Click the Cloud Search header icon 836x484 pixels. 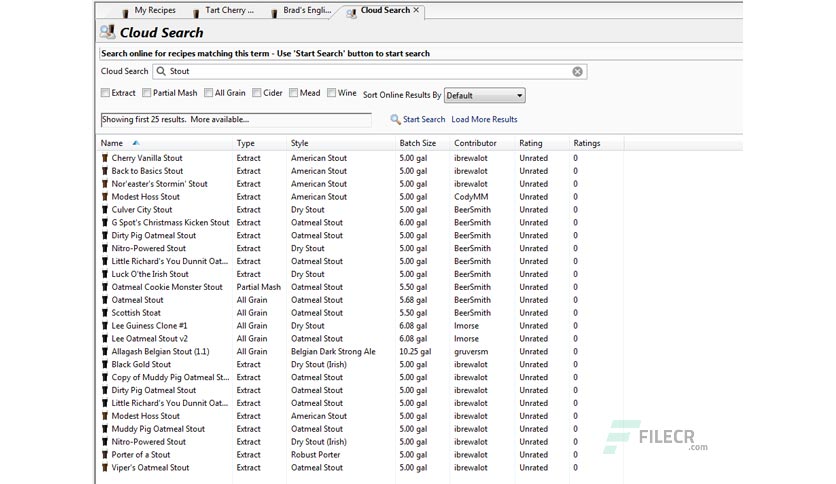(108, 32)
